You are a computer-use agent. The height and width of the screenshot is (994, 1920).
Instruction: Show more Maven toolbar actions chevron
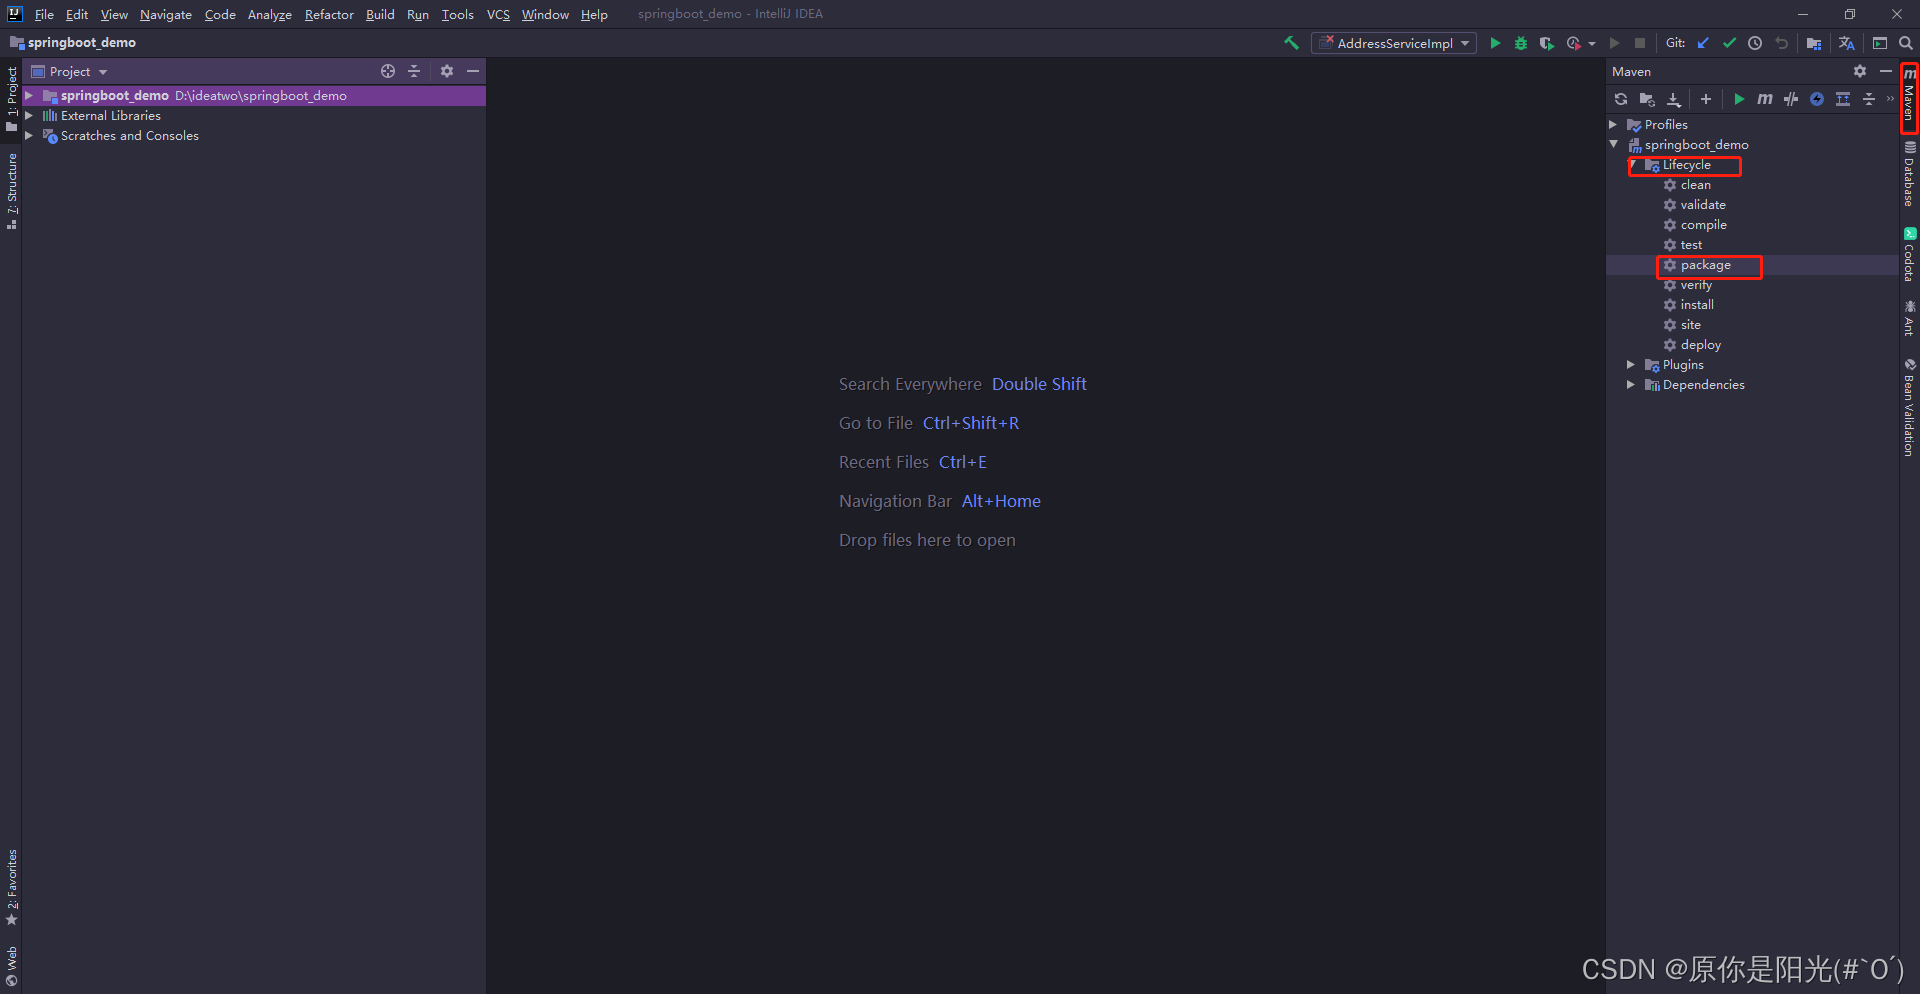click(x=1890, y=99)
